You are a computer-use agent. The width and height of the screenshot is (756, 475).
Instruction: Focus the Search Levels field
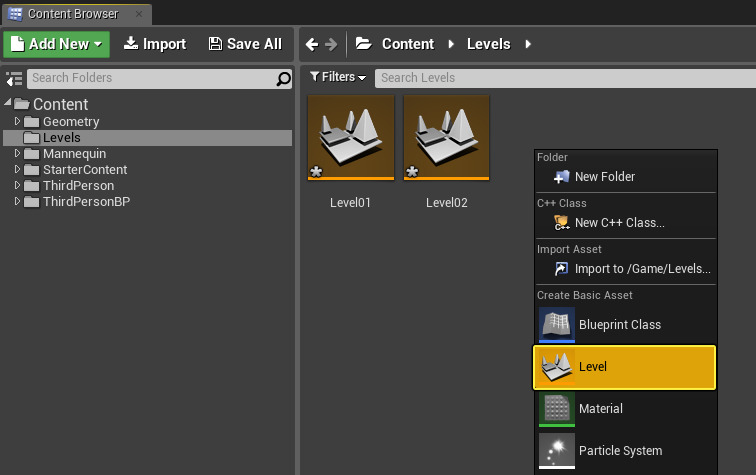(x=565, y=78)
